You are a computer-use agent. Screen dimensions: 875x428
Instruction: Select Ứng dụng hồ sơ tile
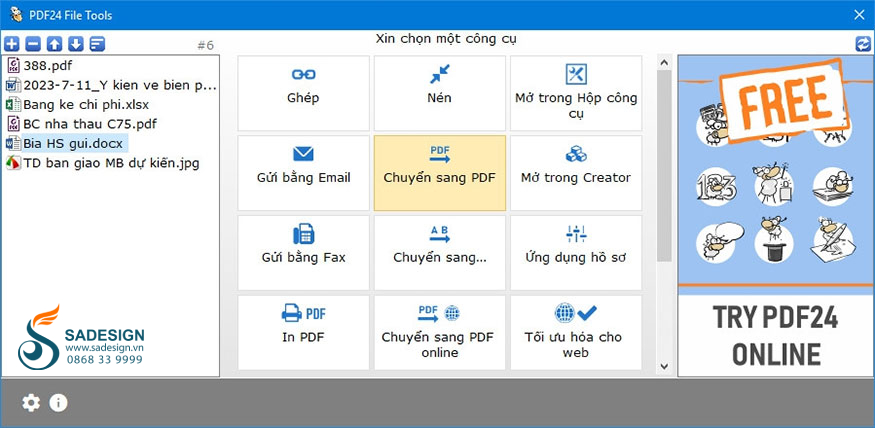click(x=576, y=253)
